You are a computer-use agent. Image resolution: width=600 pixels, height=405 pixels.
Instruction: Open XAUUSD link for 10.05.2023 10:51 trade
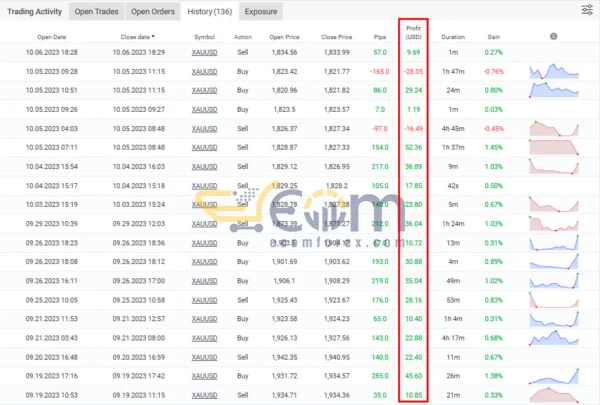(204, 90)
